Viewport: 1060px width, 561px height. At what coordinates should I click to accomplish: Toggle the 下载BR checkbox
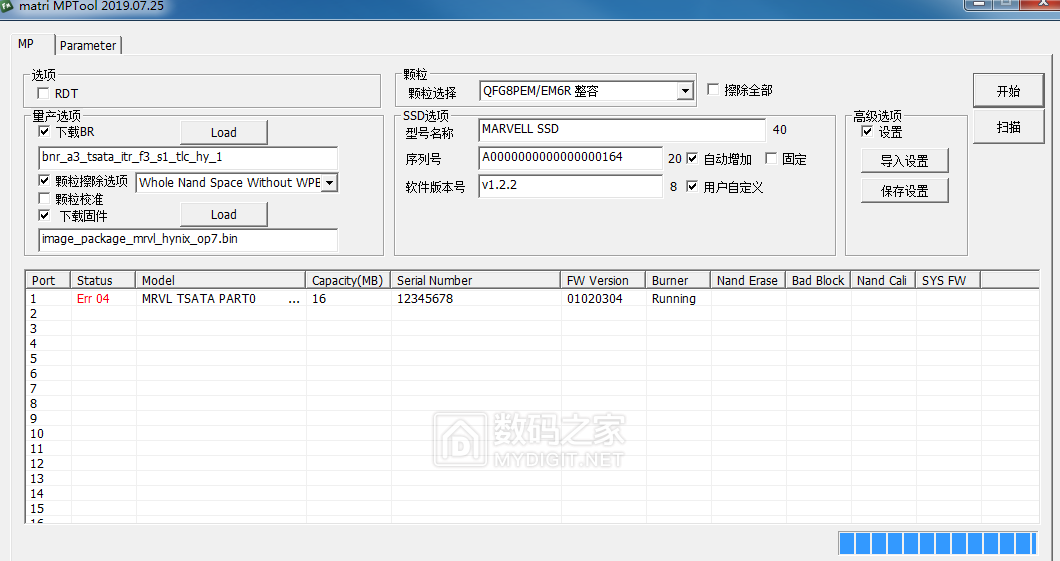[44, 131]
